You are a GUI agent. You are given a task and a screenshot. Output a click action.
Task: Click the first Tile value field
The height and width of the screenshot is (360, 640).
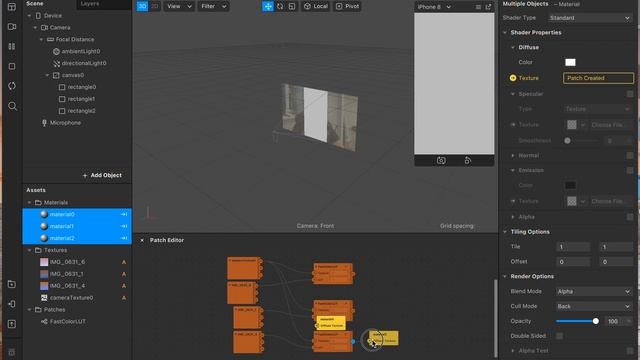(573, 247)
